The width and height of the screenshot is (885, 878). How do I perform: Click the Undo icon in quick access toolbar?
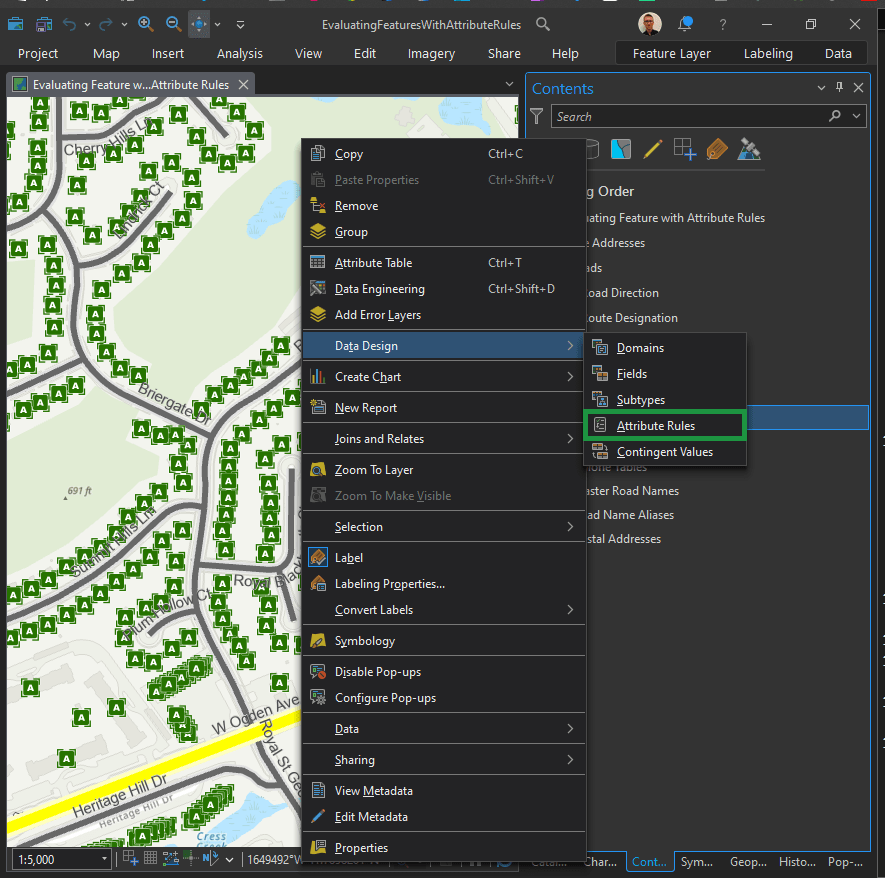70,24
